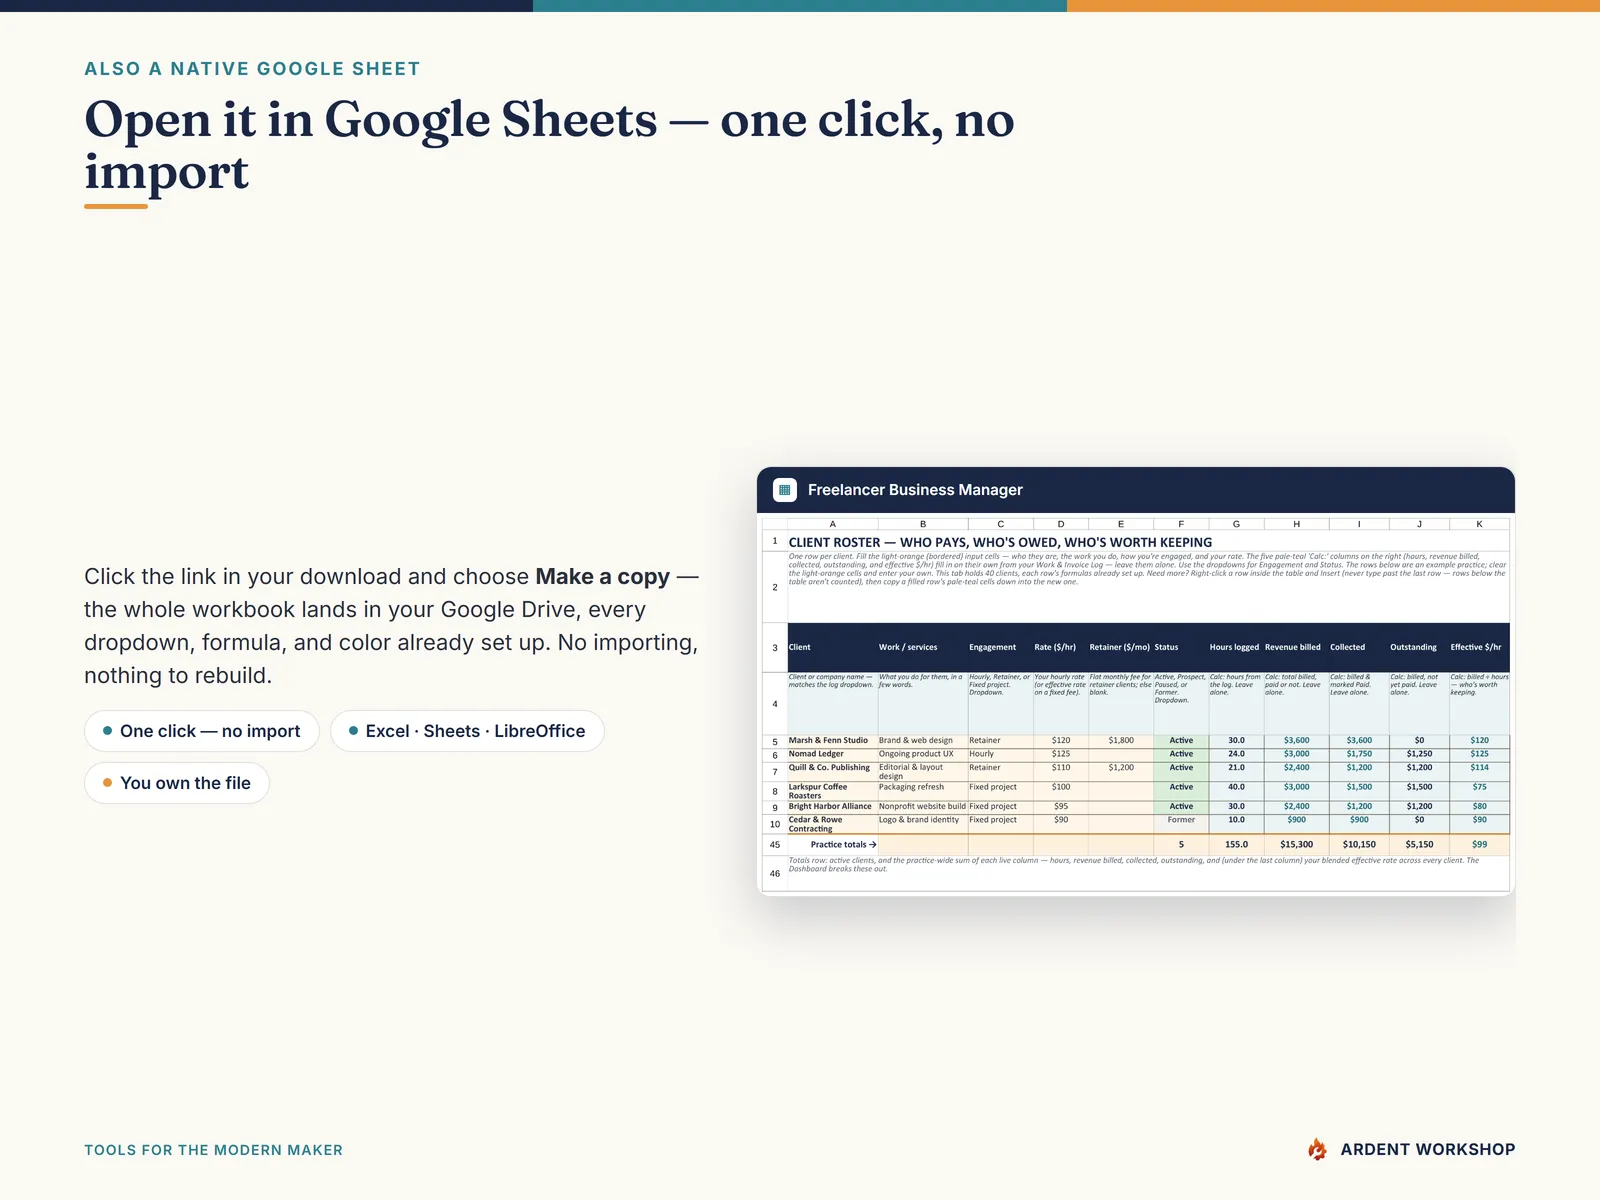Click the "TOOLS FOR THE MODERN MAKER" footer text

coord(213,1150)
